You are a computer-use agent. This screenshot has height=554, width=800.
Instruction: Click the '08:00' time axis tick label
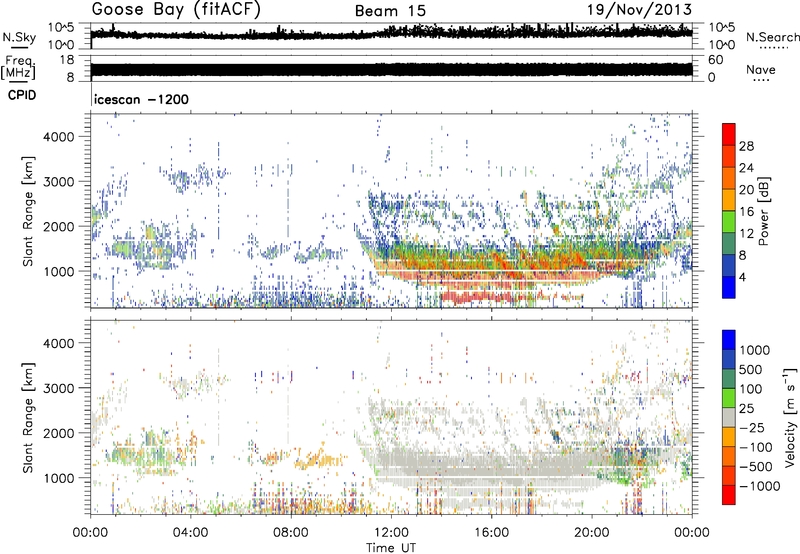[x=291, y=533]
